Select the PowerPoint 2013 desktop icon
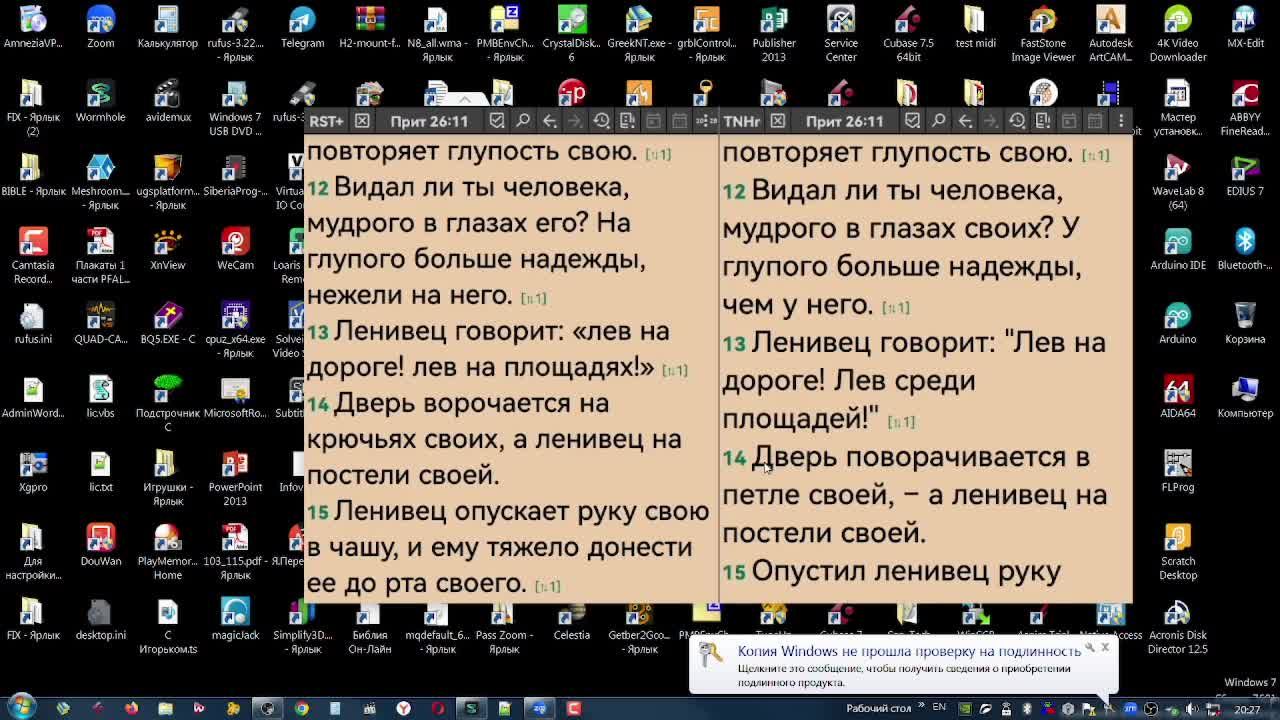 tap(235, 479)
